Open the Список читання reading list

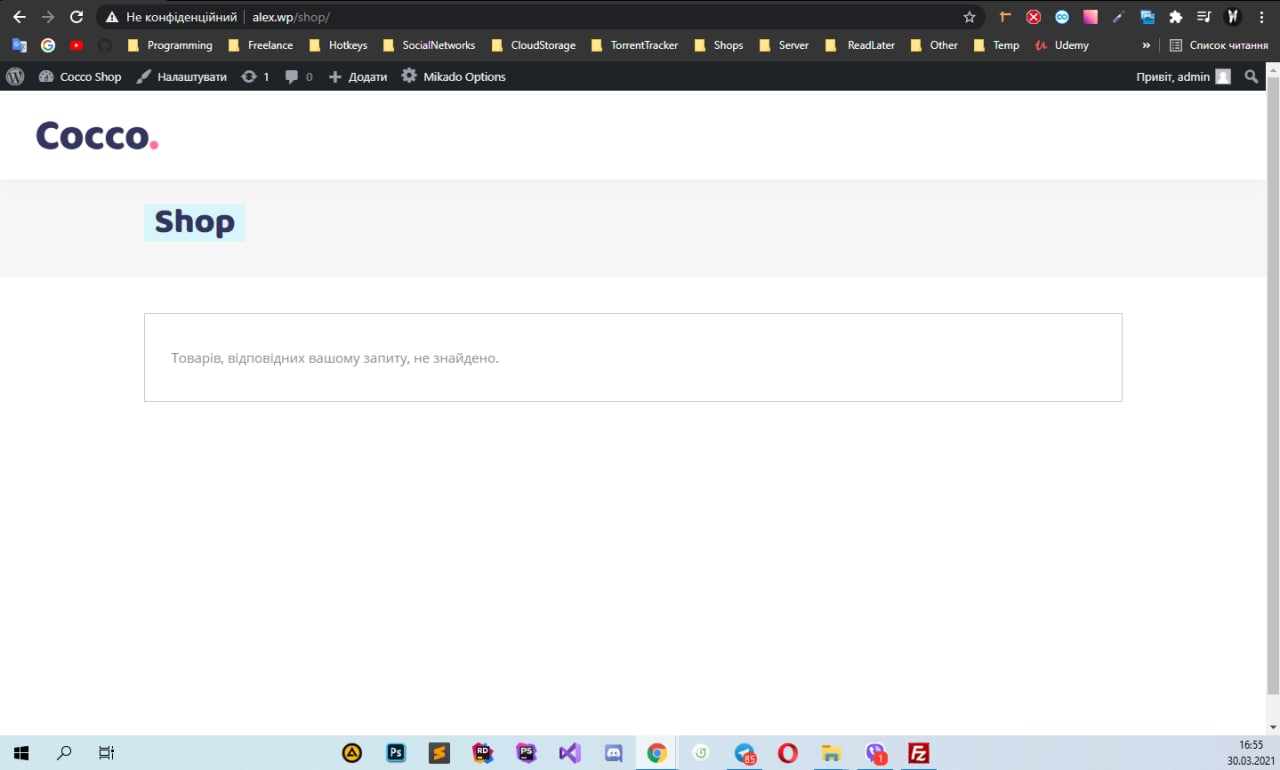click(x=1218, y=45)
